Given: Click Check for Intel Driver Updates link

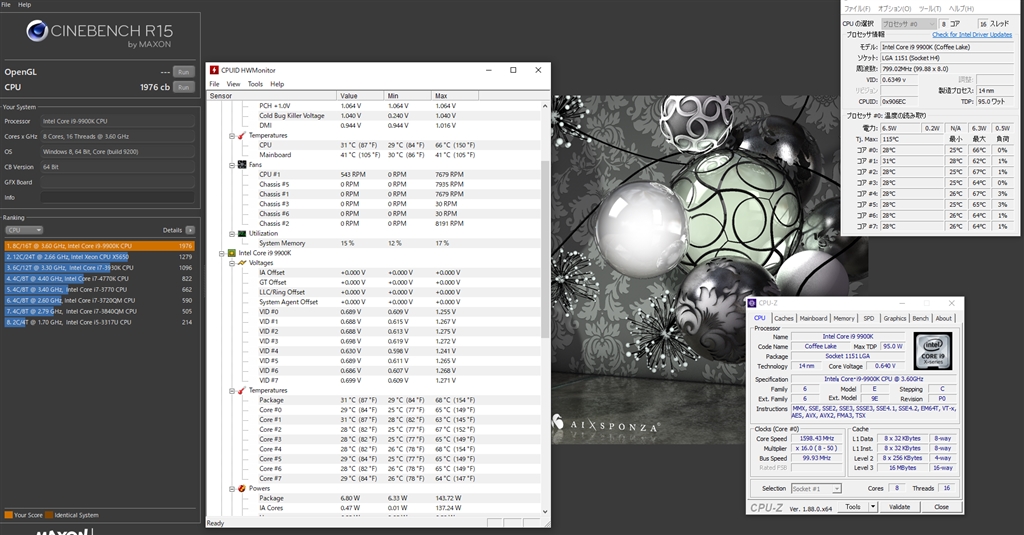Looking at the screenshot, I should pos(972,35).
